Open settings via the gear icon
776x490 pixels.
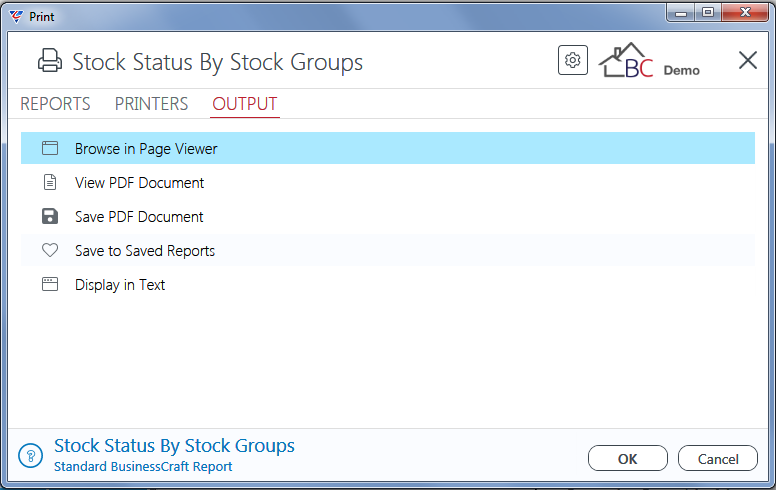573,60
